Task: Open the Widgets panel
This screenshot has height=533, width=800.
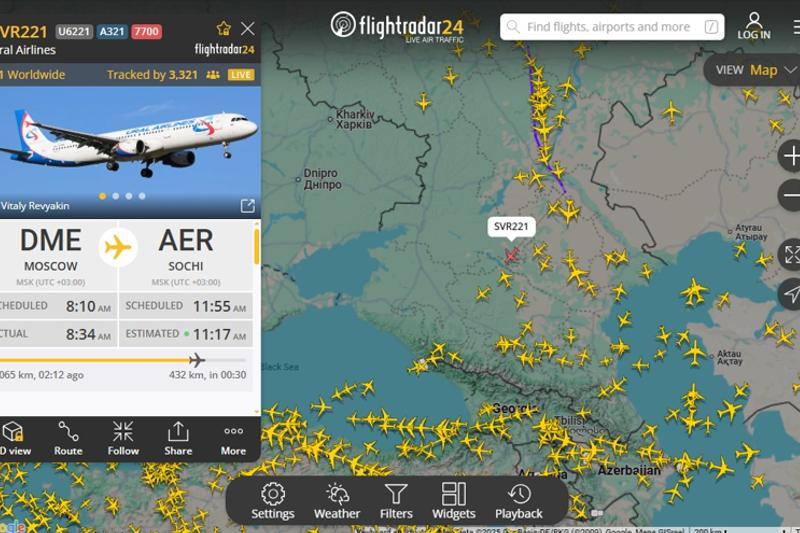Action: point(454,501)
